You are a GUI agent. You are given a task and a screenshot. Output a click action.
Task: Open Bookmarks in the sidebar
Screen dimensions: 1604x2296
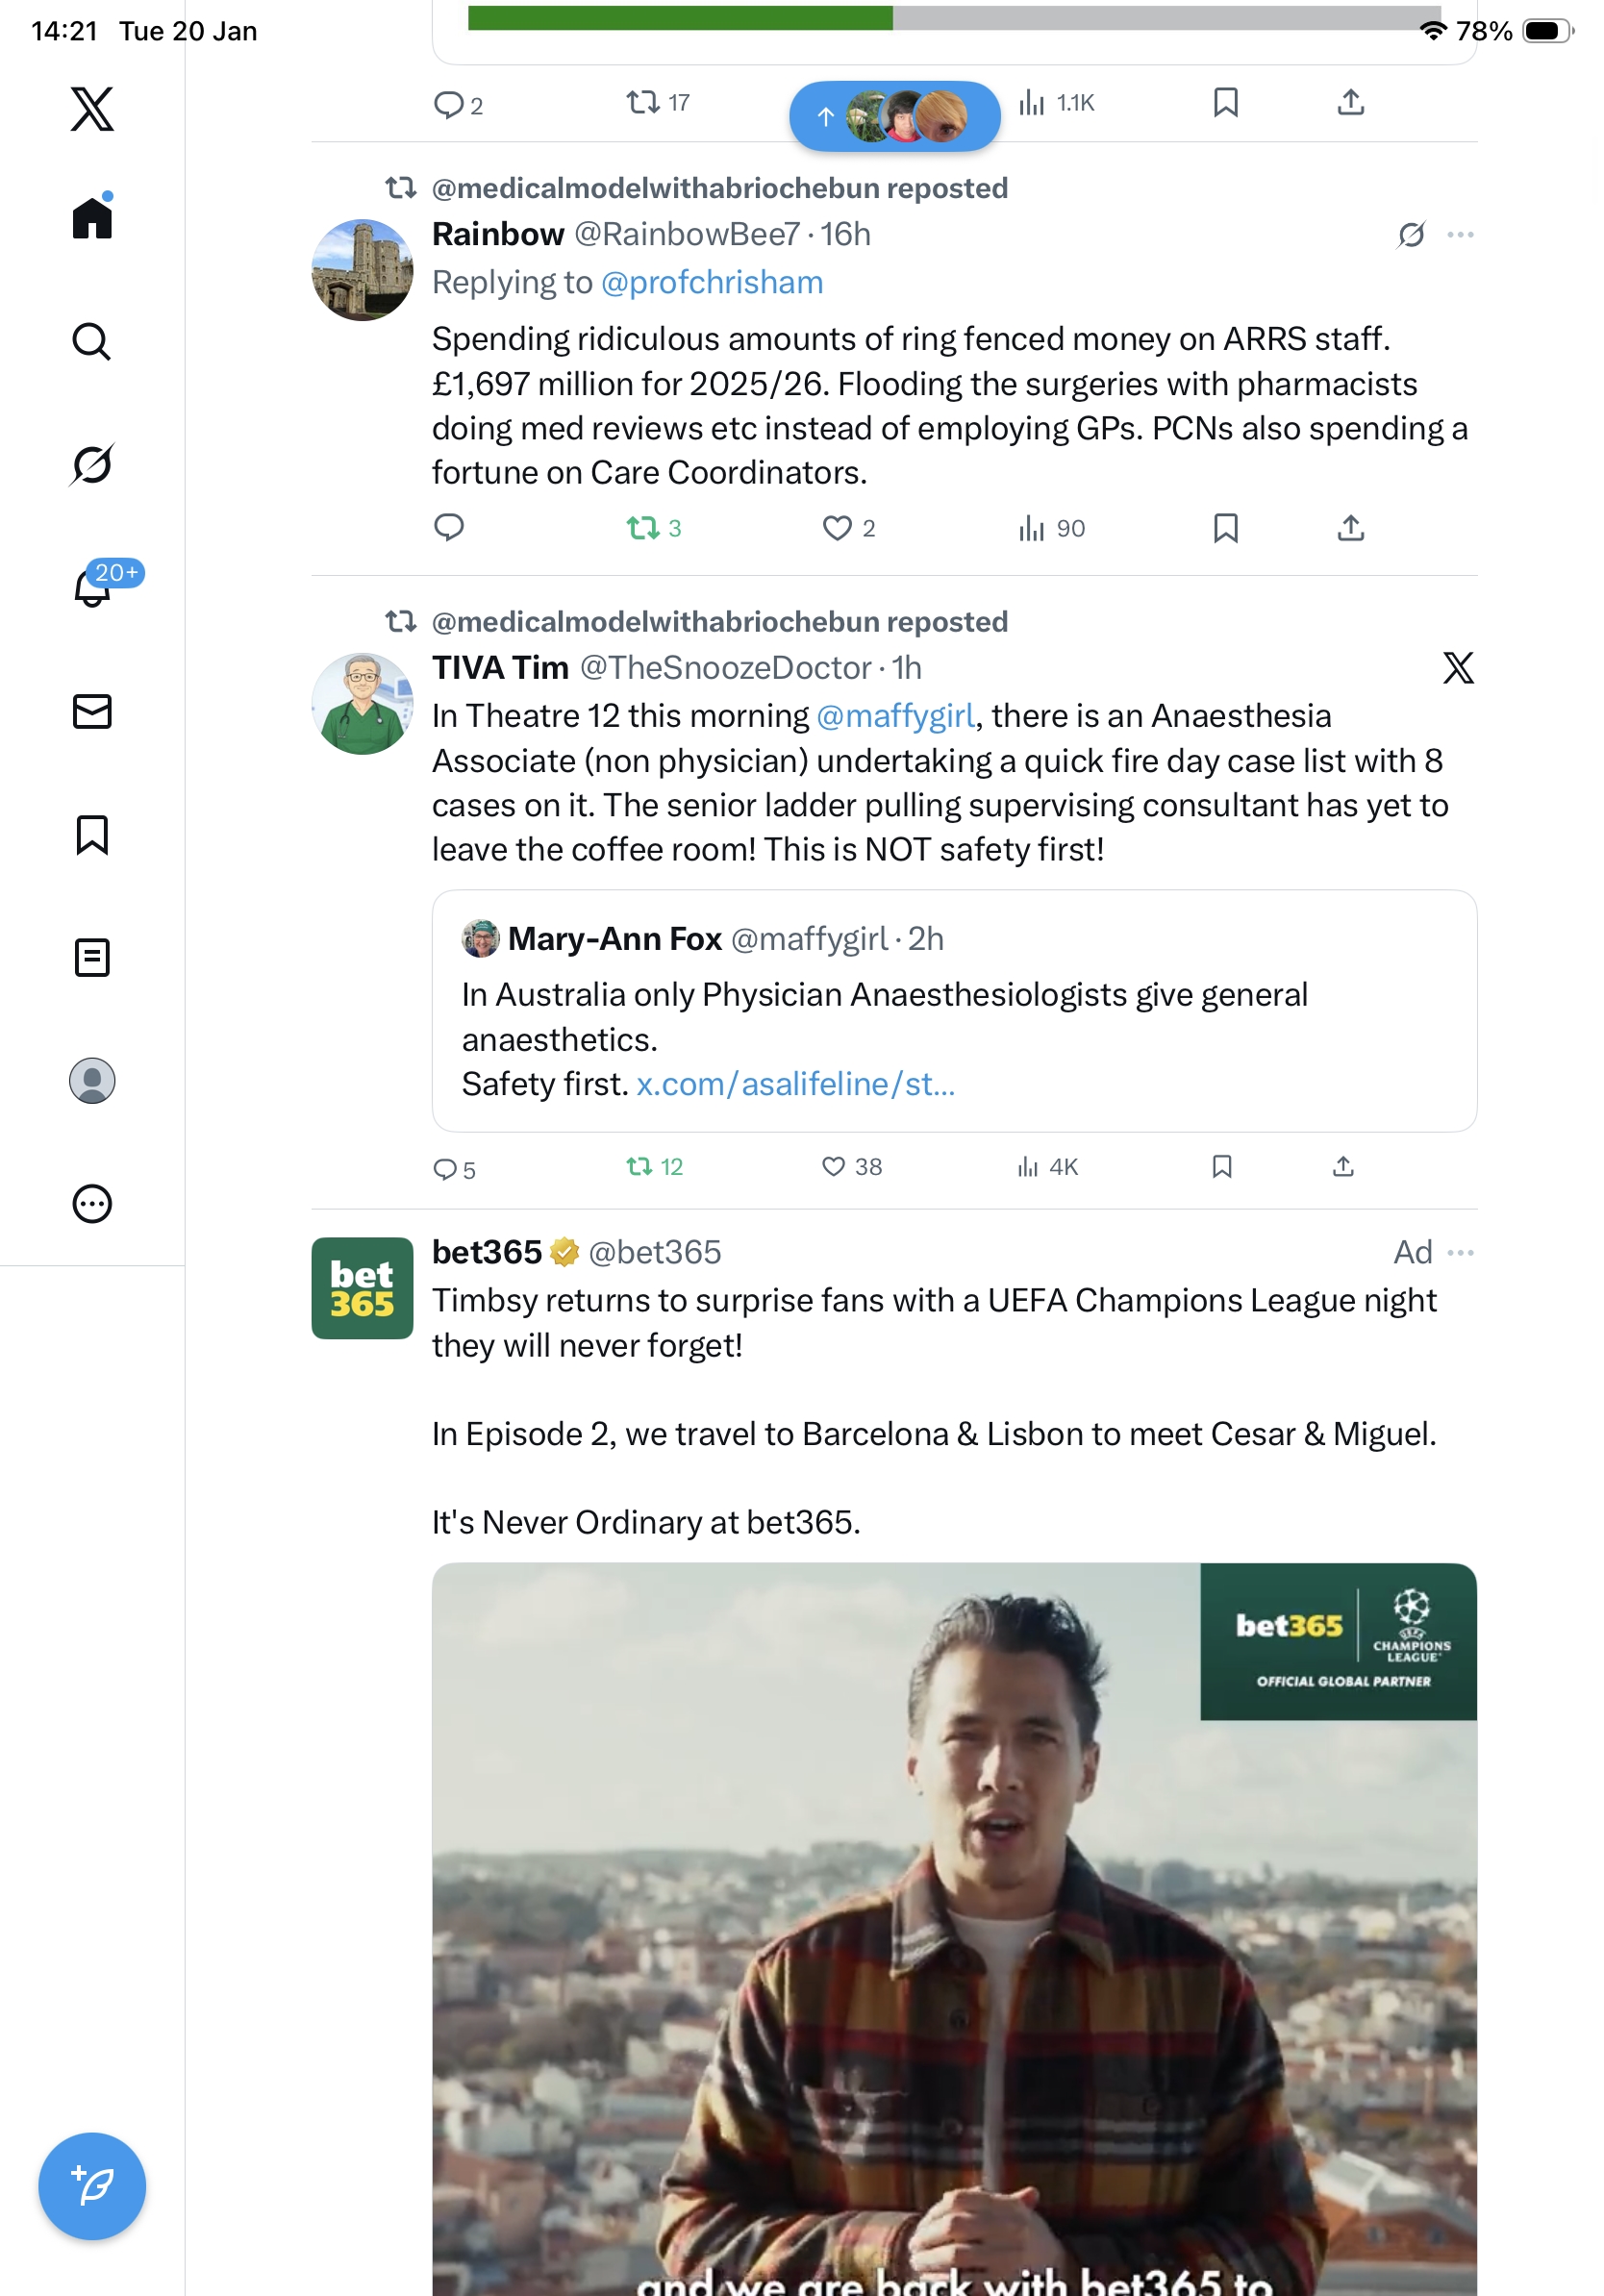click(92, 834)
